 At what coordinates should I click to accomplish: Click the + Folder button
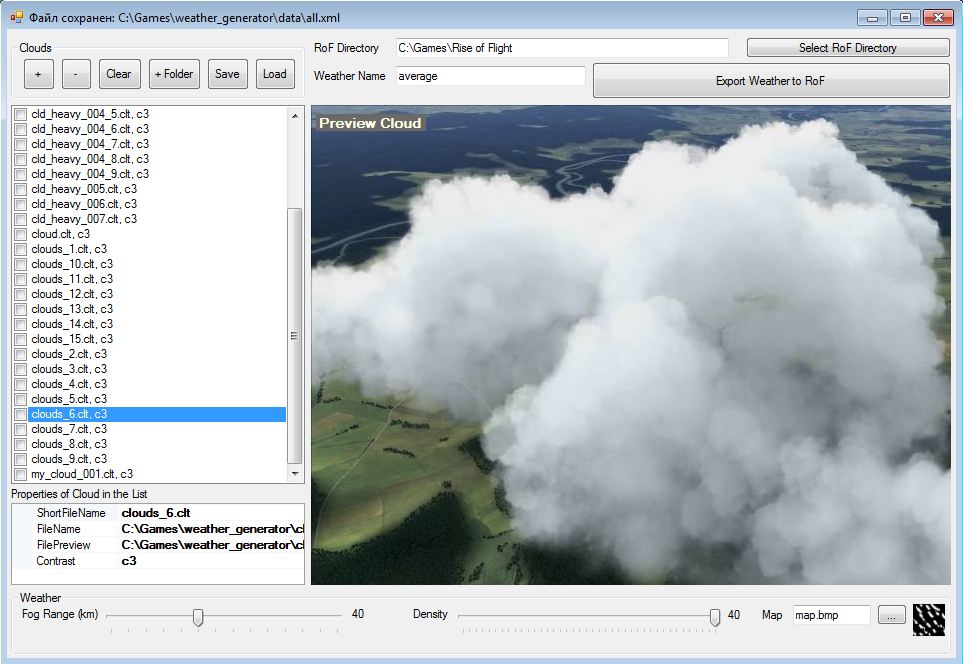pyautogui.click(x=174, y=74)
